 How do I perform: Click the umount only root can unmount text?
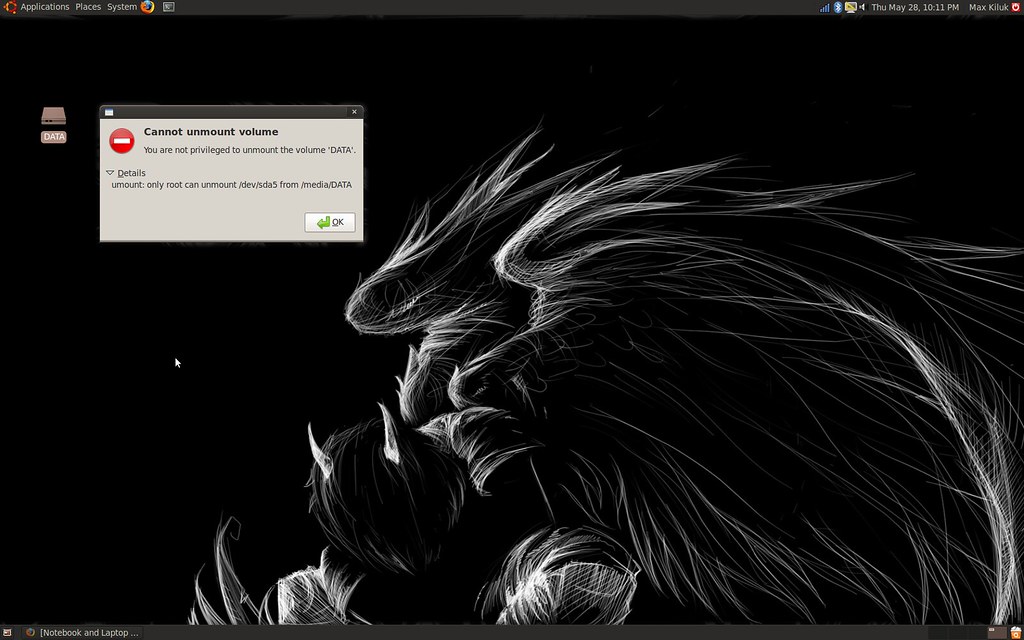click(x=232, y=185)
